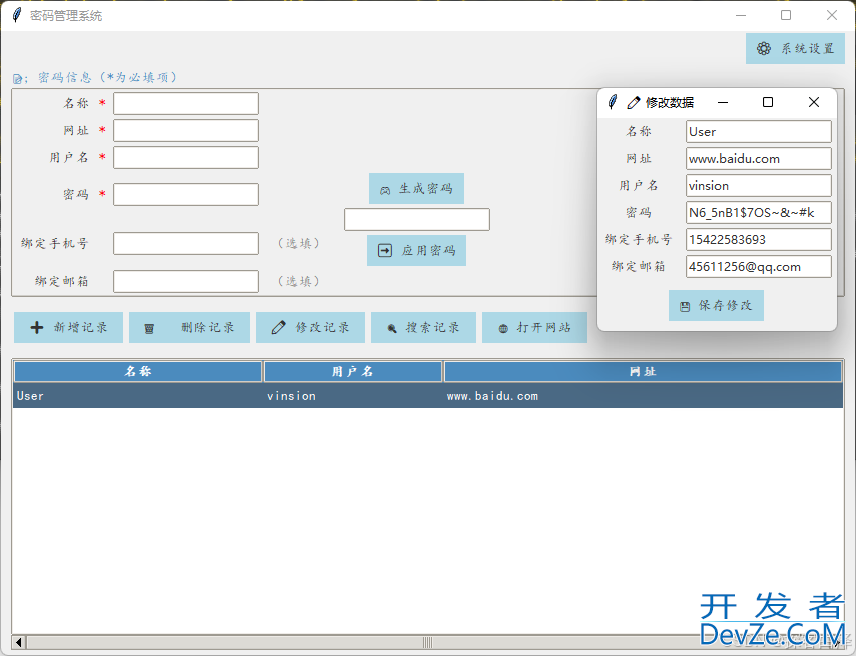
Task: Click the 名称 input in main form
Action: (x=186, y=104)
